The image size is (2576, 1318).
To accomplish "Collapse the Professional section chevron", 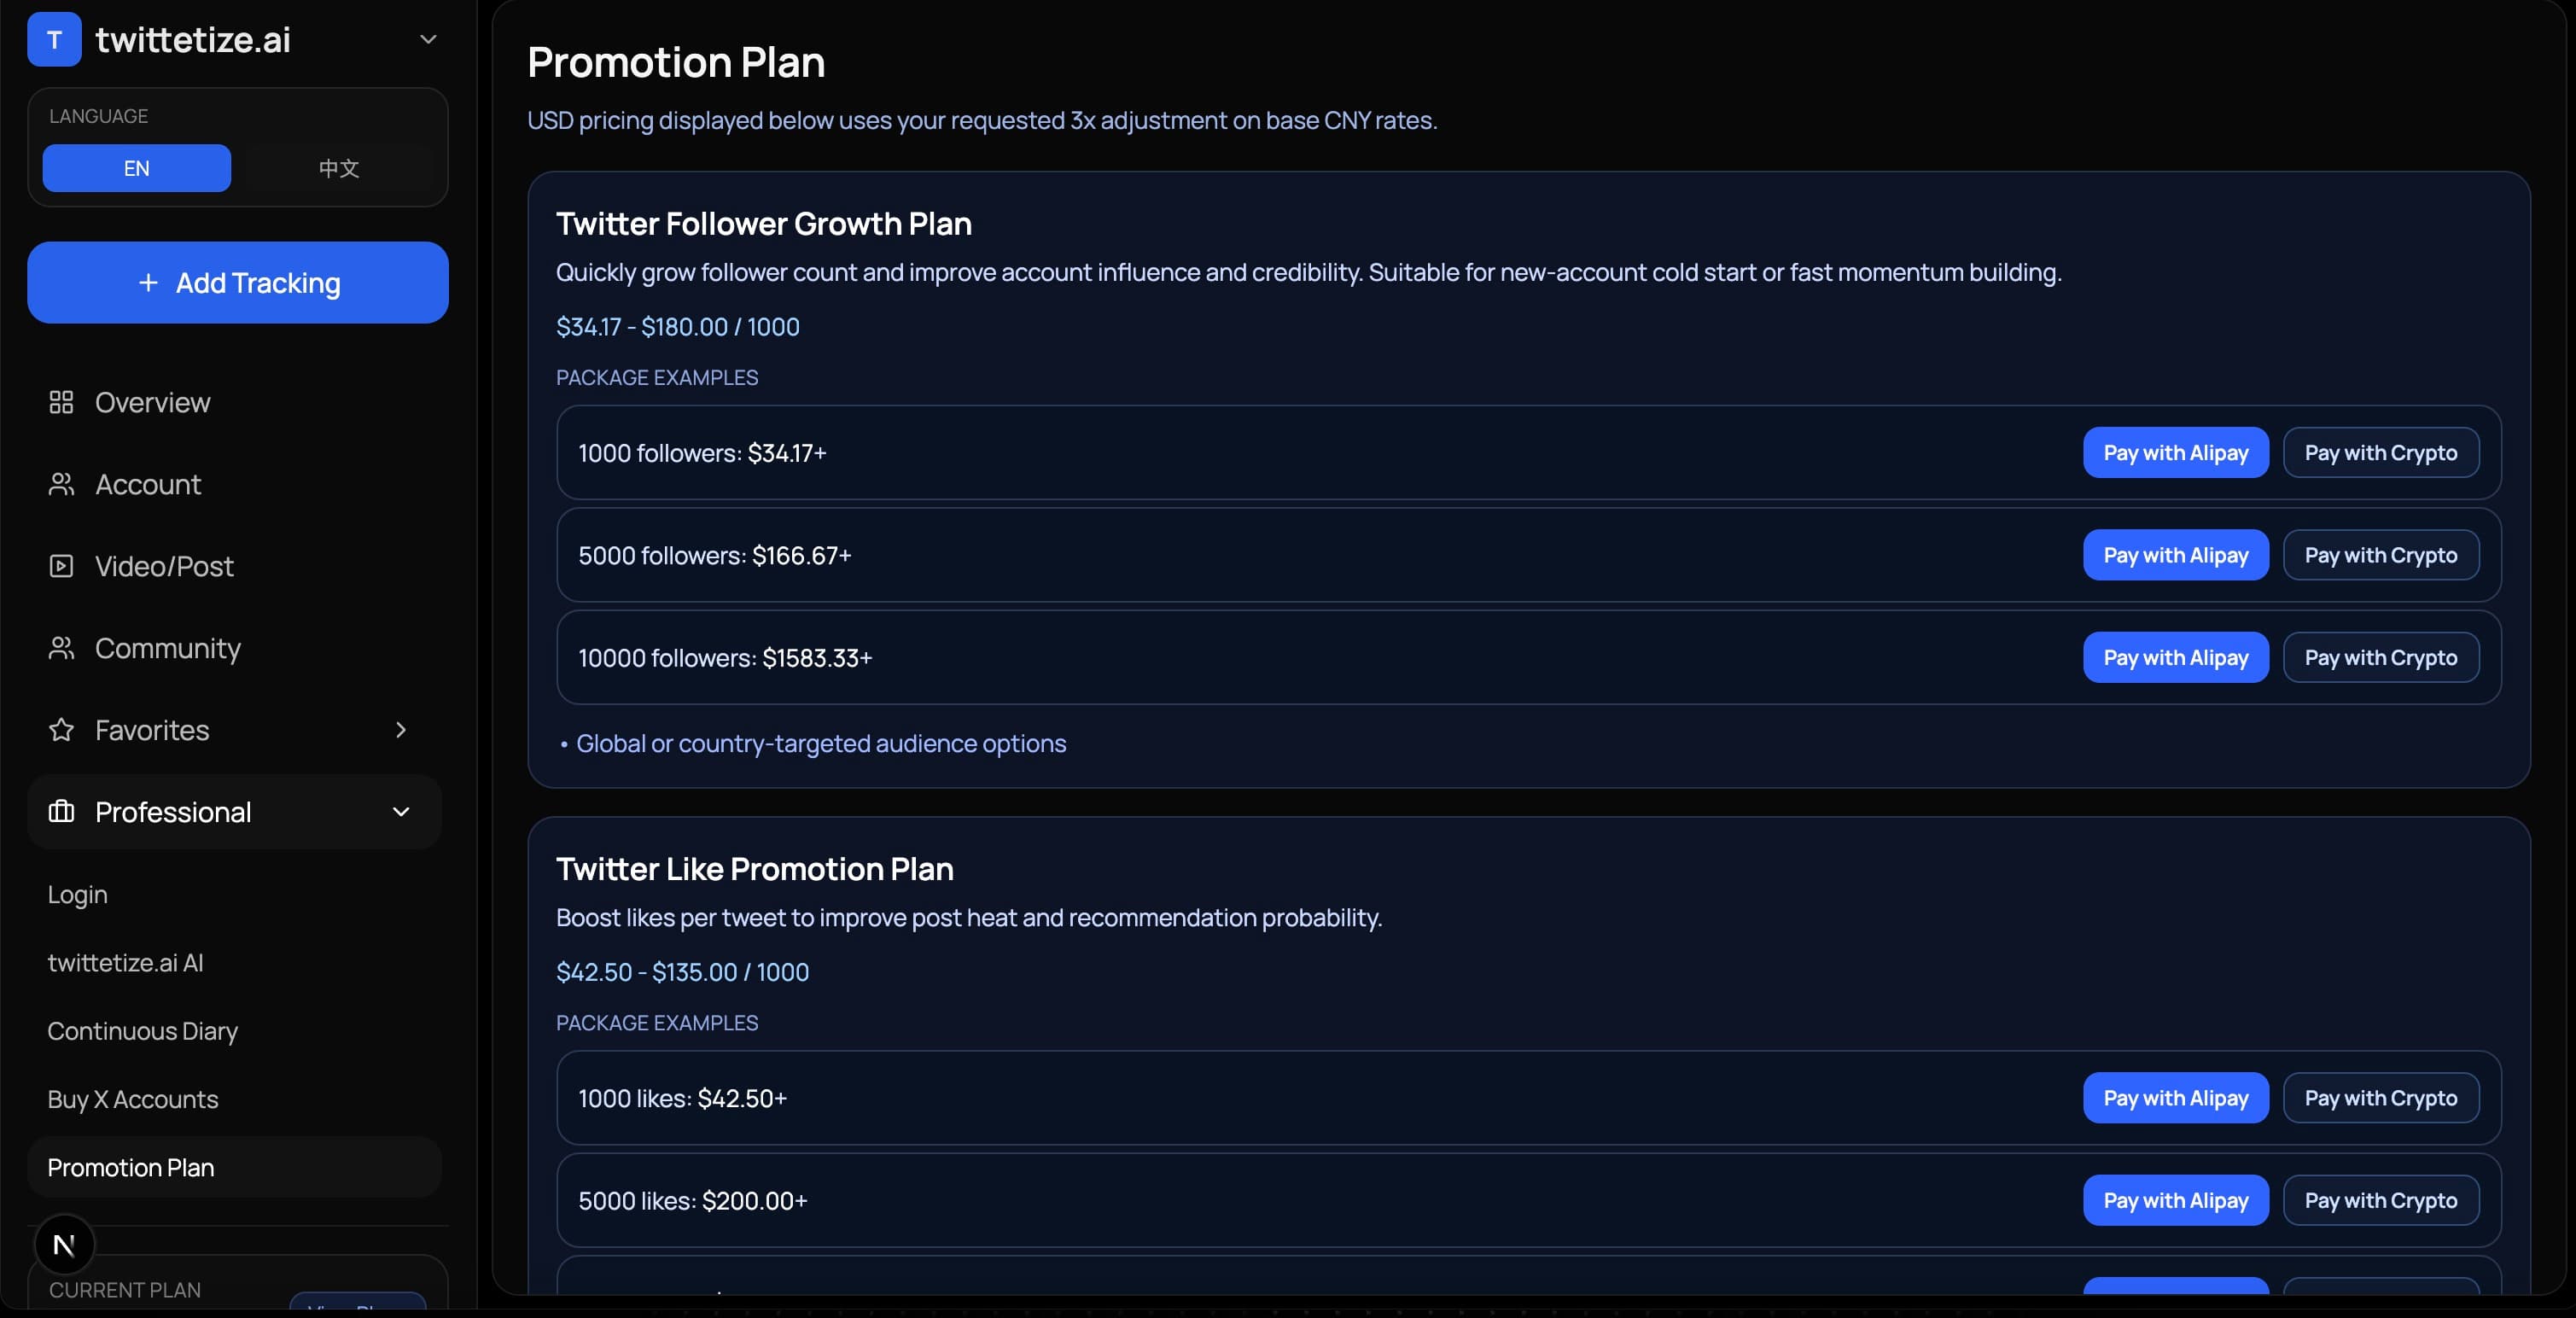I will pos(401,812).
